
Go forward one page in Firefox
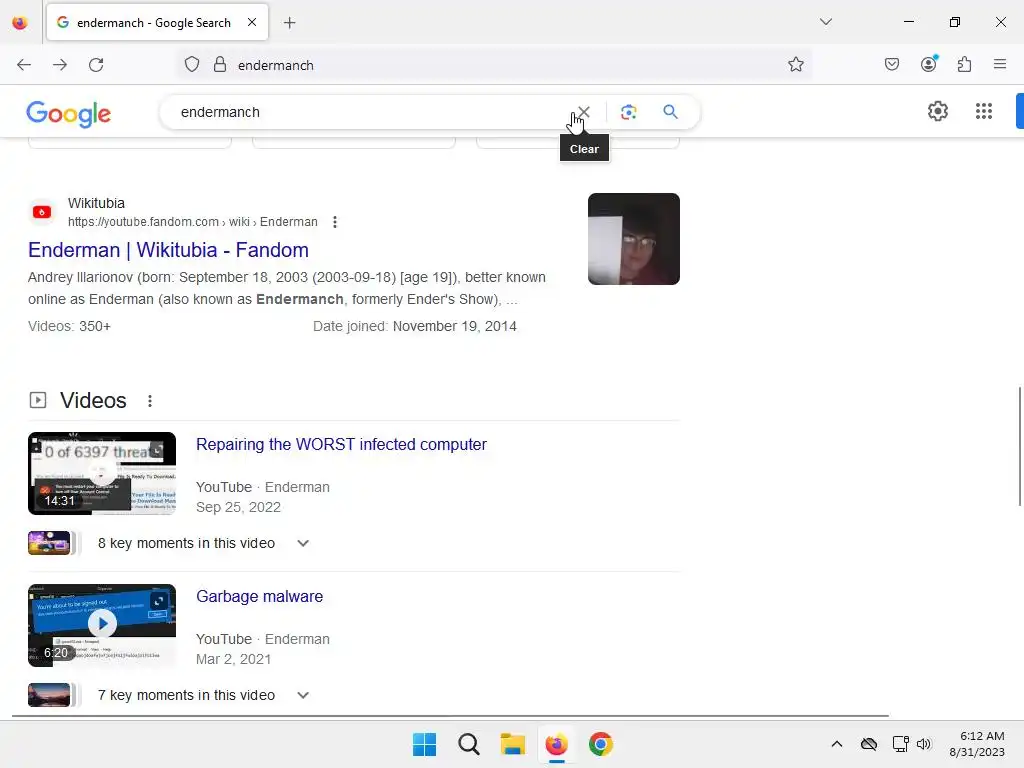pos(60,65)
